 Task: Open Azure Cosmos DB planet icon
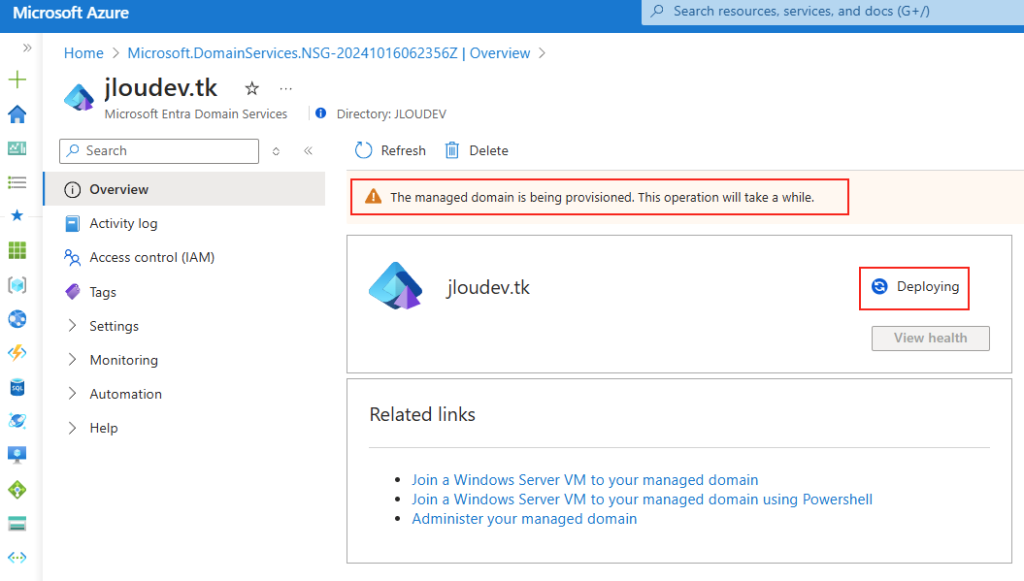pyautogui.click(x=17, y=421)
